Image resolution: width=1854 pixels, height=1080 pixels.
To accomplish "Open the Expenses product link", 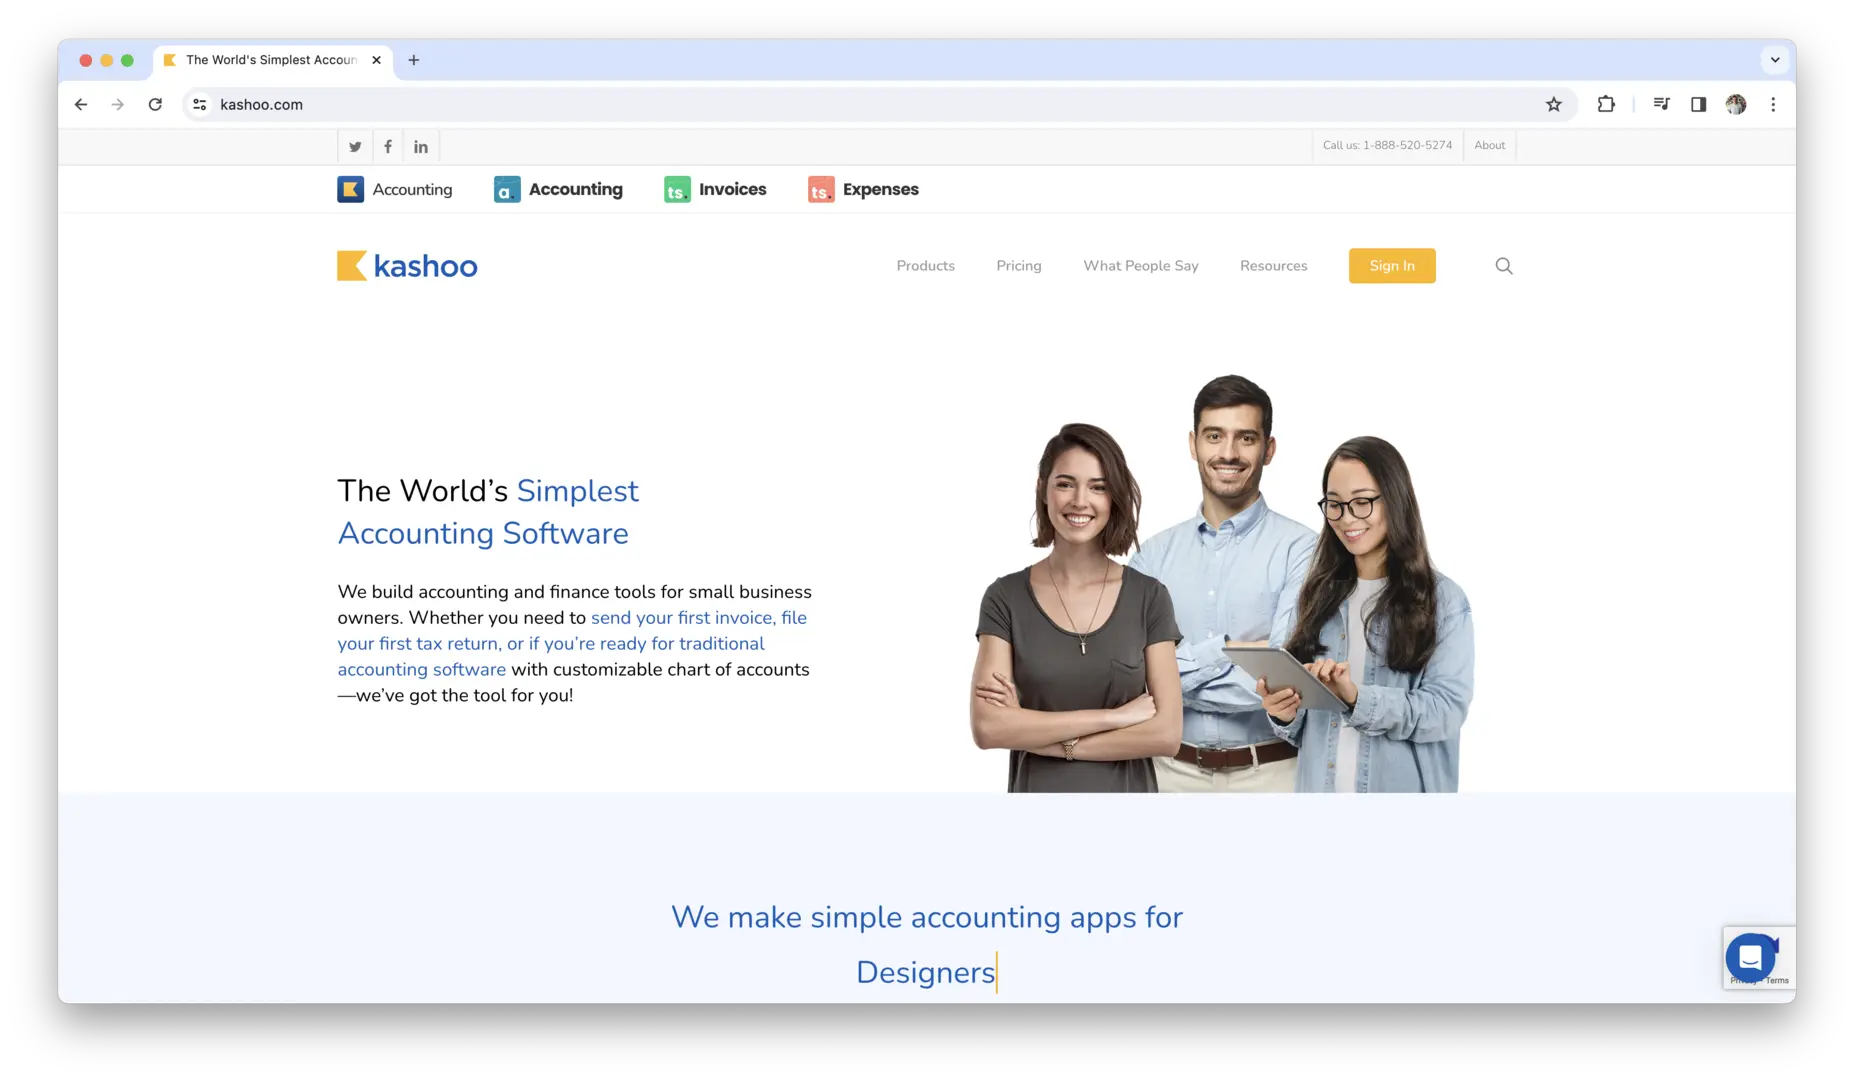I will 881,189.
